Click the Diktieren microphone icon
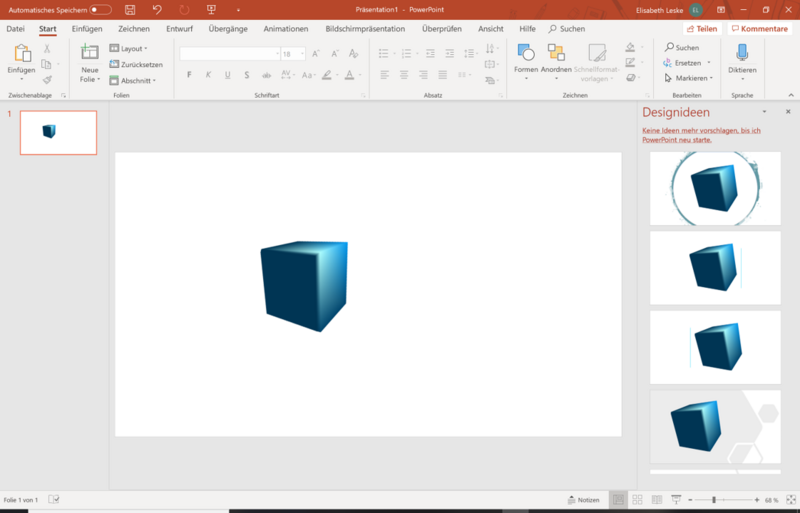Screen dimensions: 800x513 (x=742, y=54)
